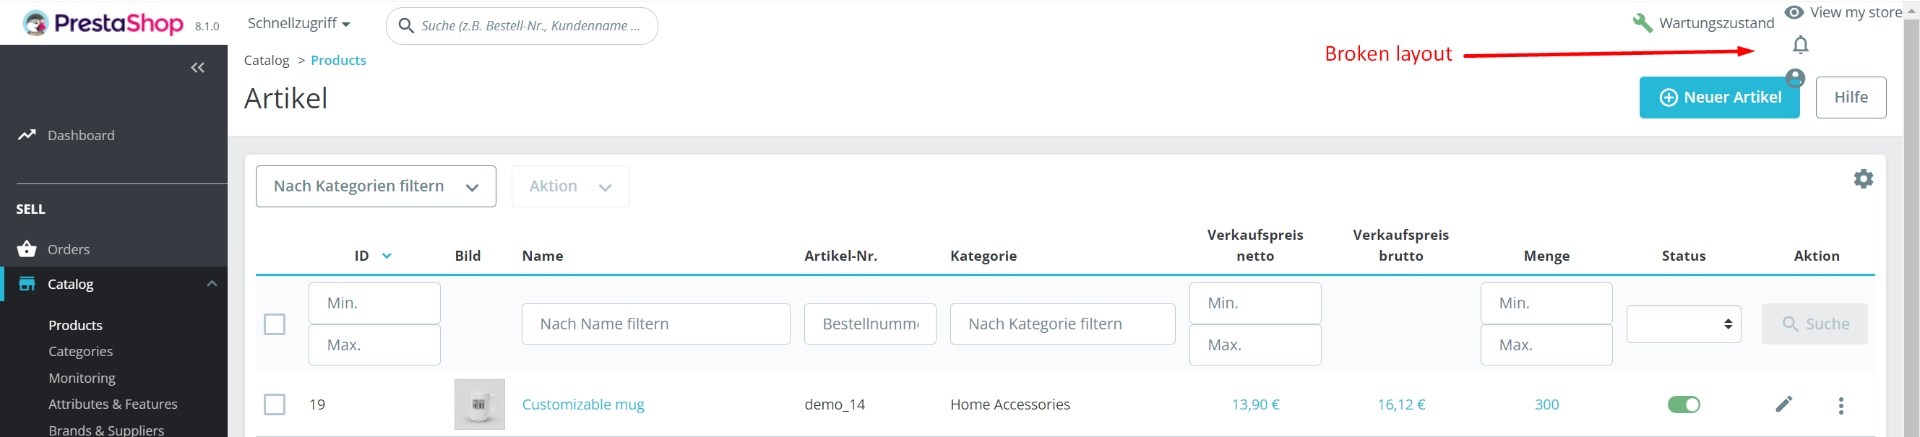Click the Customizable mug product thumbnail
The height and width of the screenshot is (437, 1920).
coord(479,404)
